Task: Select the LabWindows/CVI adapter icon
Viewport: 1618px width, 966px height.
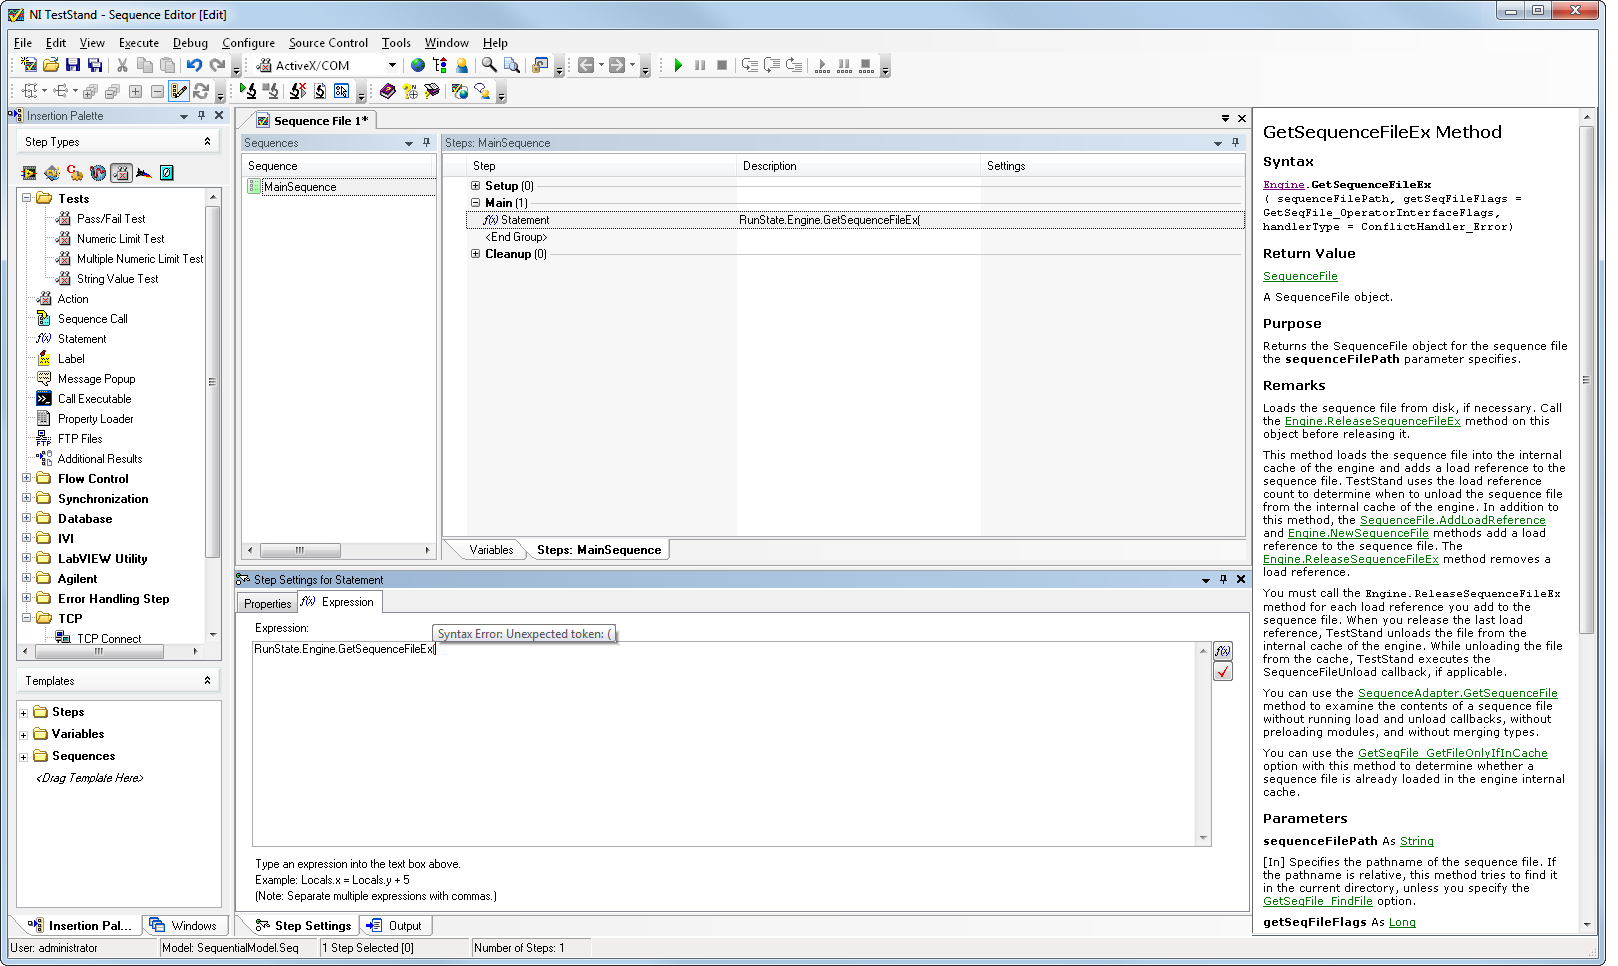Action: click(52, 173)
